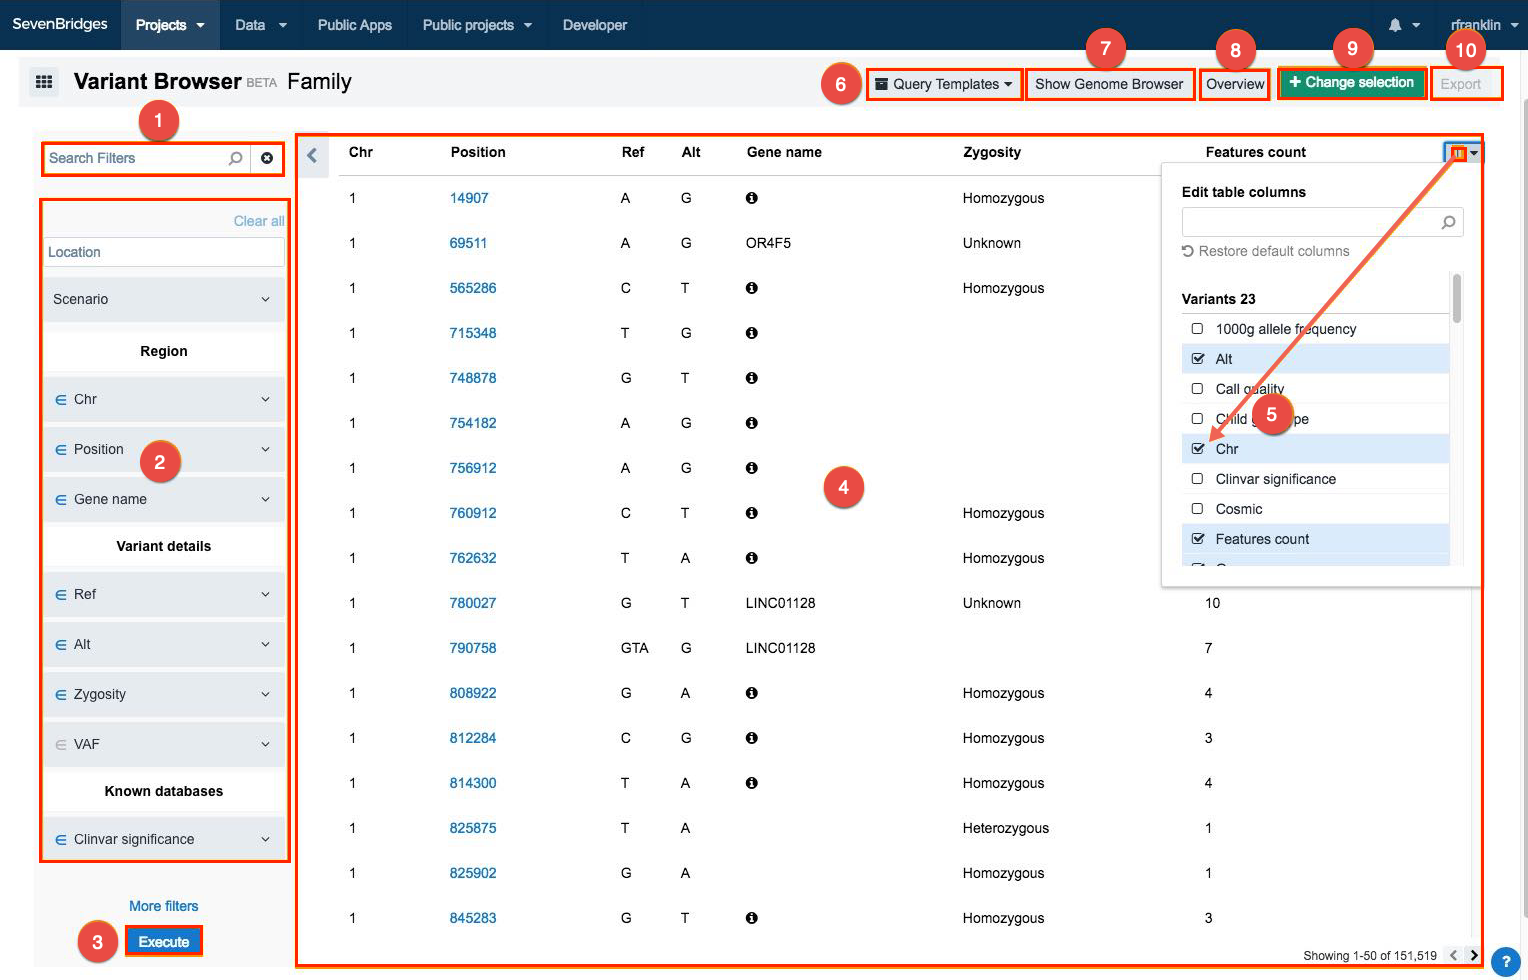Toggle the table columns editor icon
Viewport: 1528px width, 980px height.
tap(1463, 153)
